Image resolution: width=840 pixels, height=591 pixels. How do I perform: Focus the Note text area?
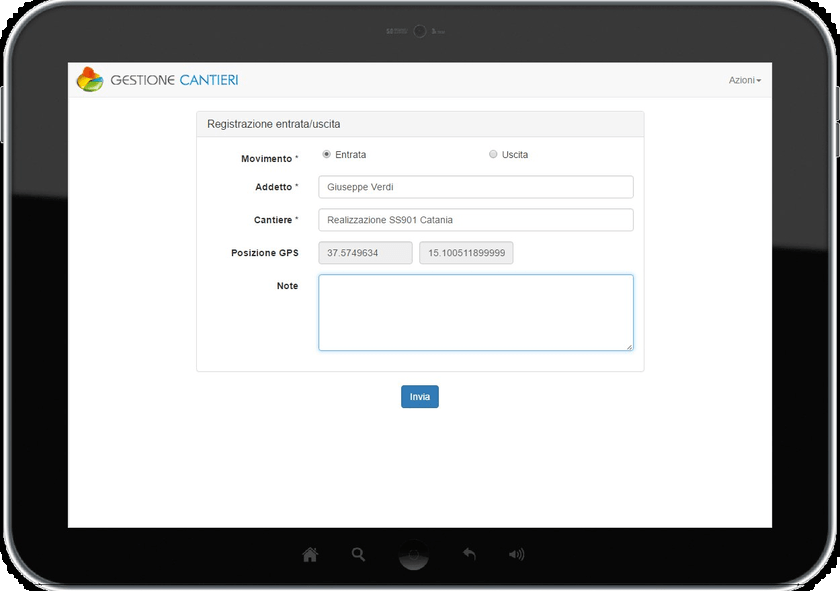pos(475,312)
